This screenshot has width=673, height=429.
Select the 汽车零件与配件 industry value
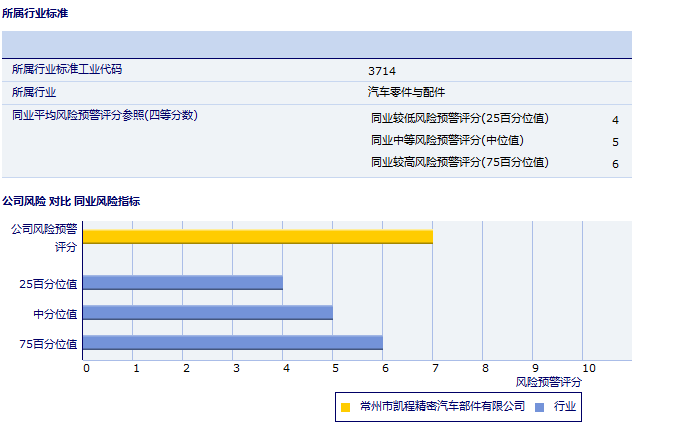click(x=407, y=92)
